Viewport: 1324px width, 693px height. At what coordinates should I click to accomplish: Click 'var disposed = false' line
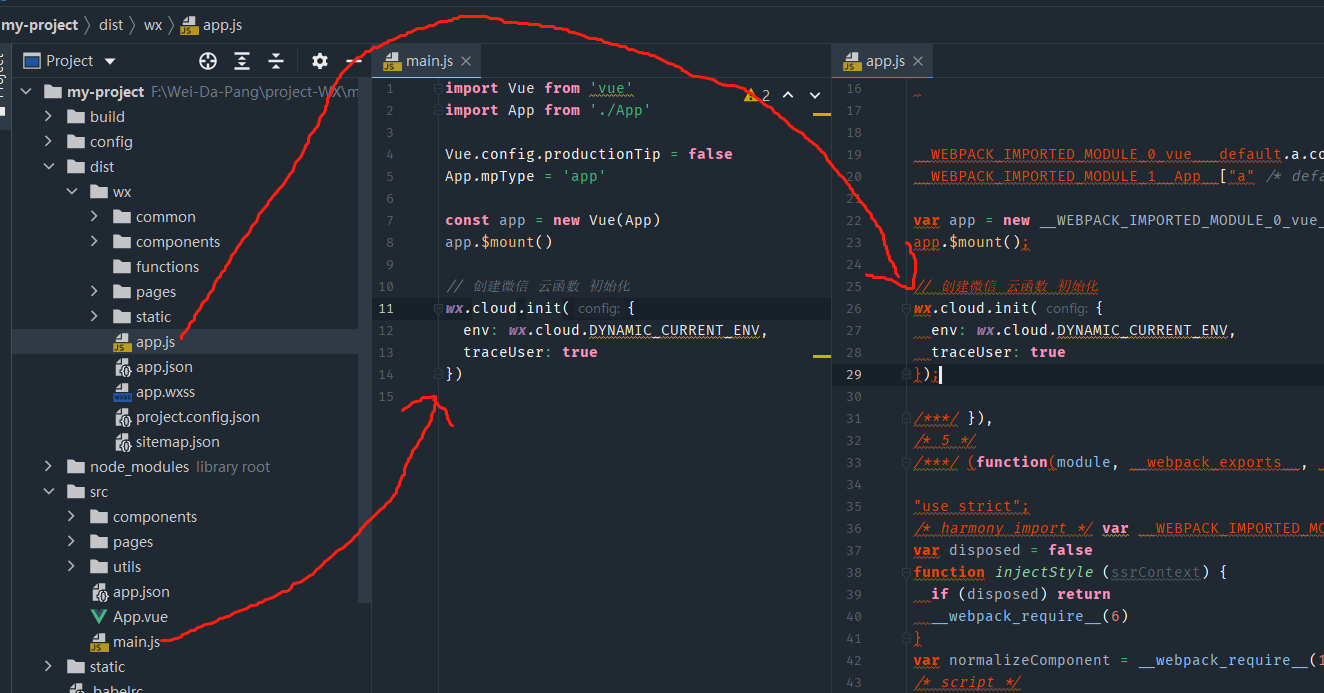1003,550
